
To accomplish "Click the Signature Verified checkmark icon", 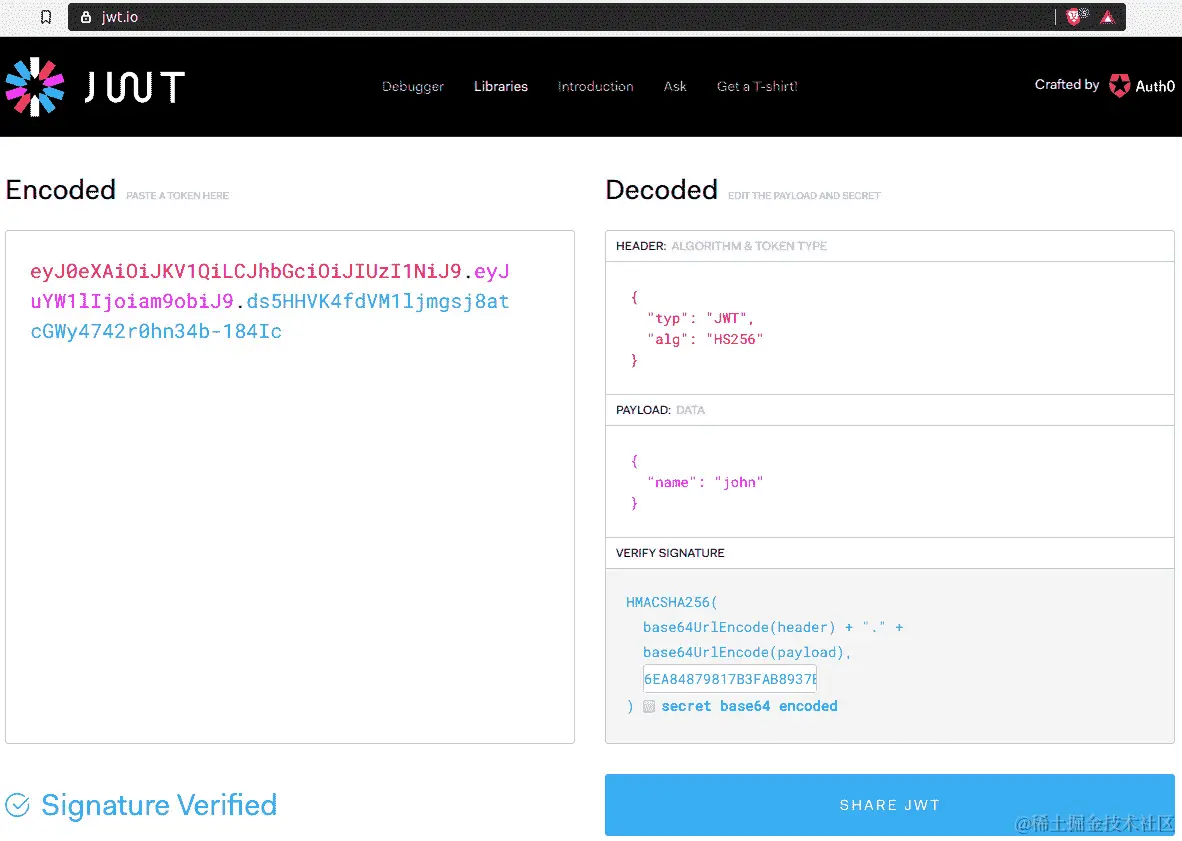I will click(x=17, y=804).
